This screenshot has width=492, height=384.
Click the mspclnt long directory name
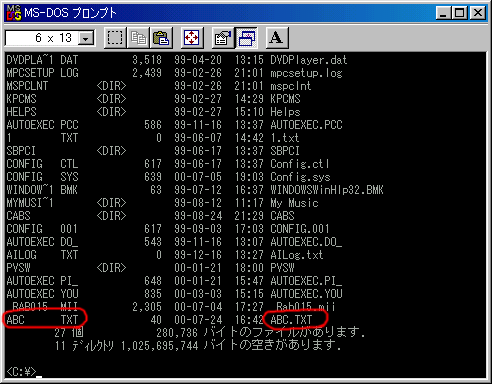coord(291,86)
